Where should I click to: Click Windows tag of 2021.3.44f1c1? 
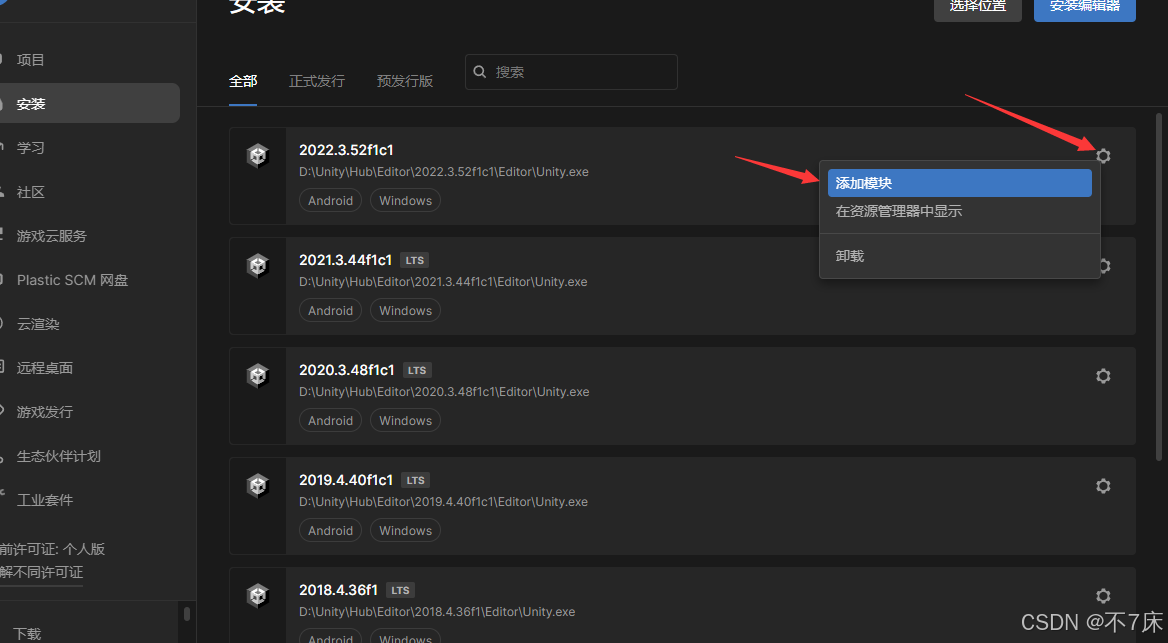405,311
